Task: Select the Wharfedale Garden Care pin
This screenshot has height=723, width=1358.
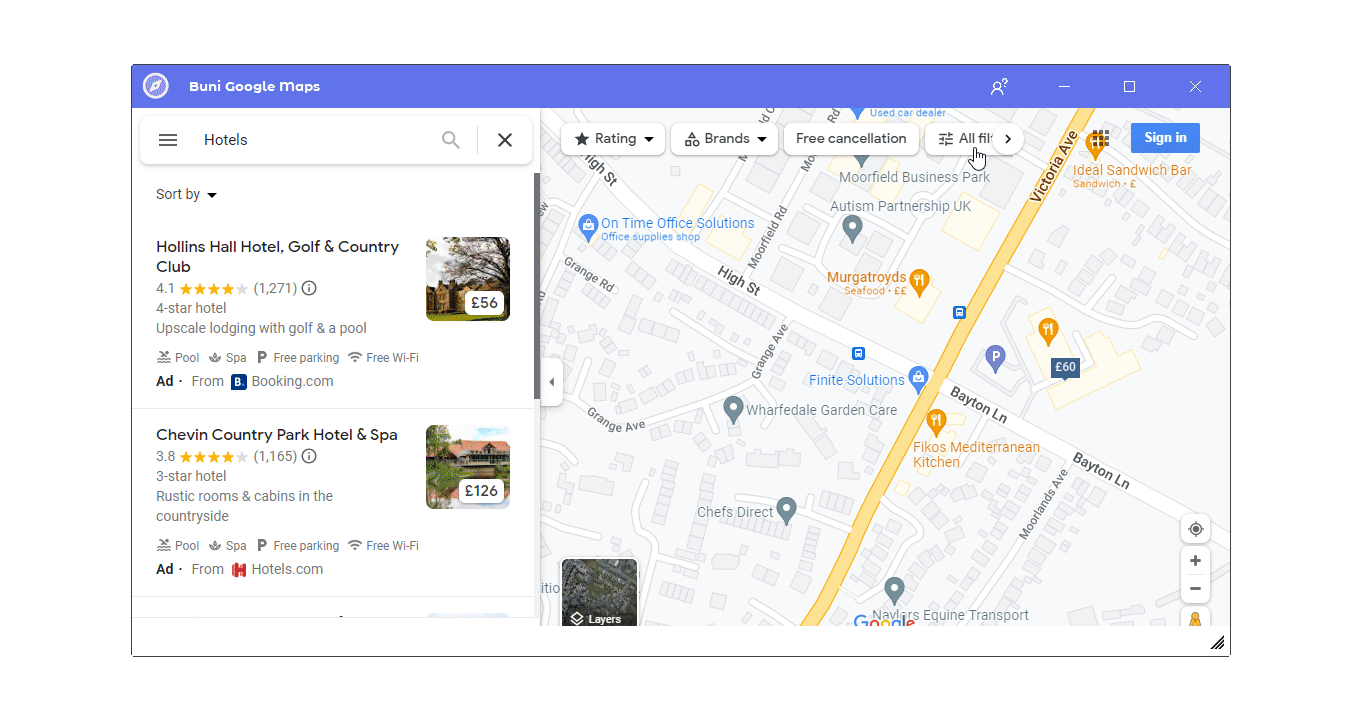Action: pyautogui.click(x=733, y=409)
